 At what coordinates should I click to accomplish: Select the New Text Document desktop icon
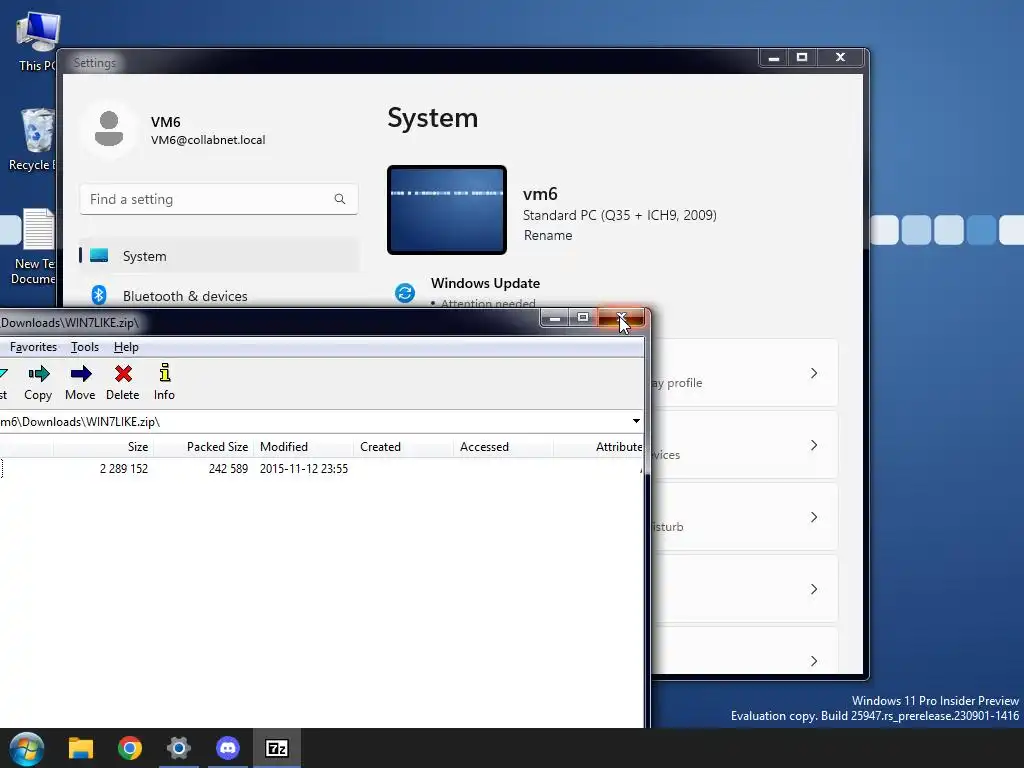click(34, 246)
